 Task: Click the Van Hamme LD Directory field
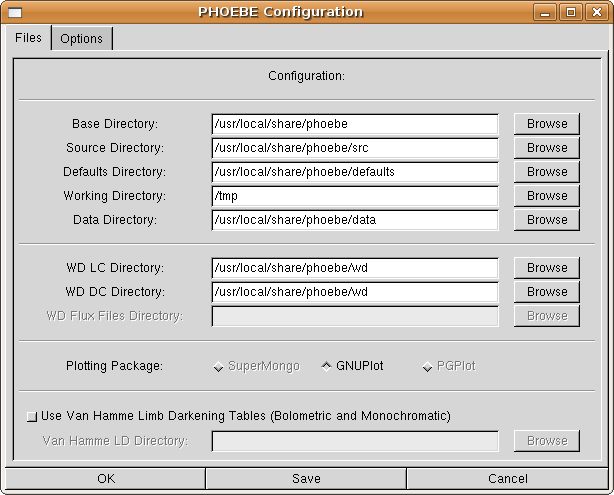pos(355,441)
